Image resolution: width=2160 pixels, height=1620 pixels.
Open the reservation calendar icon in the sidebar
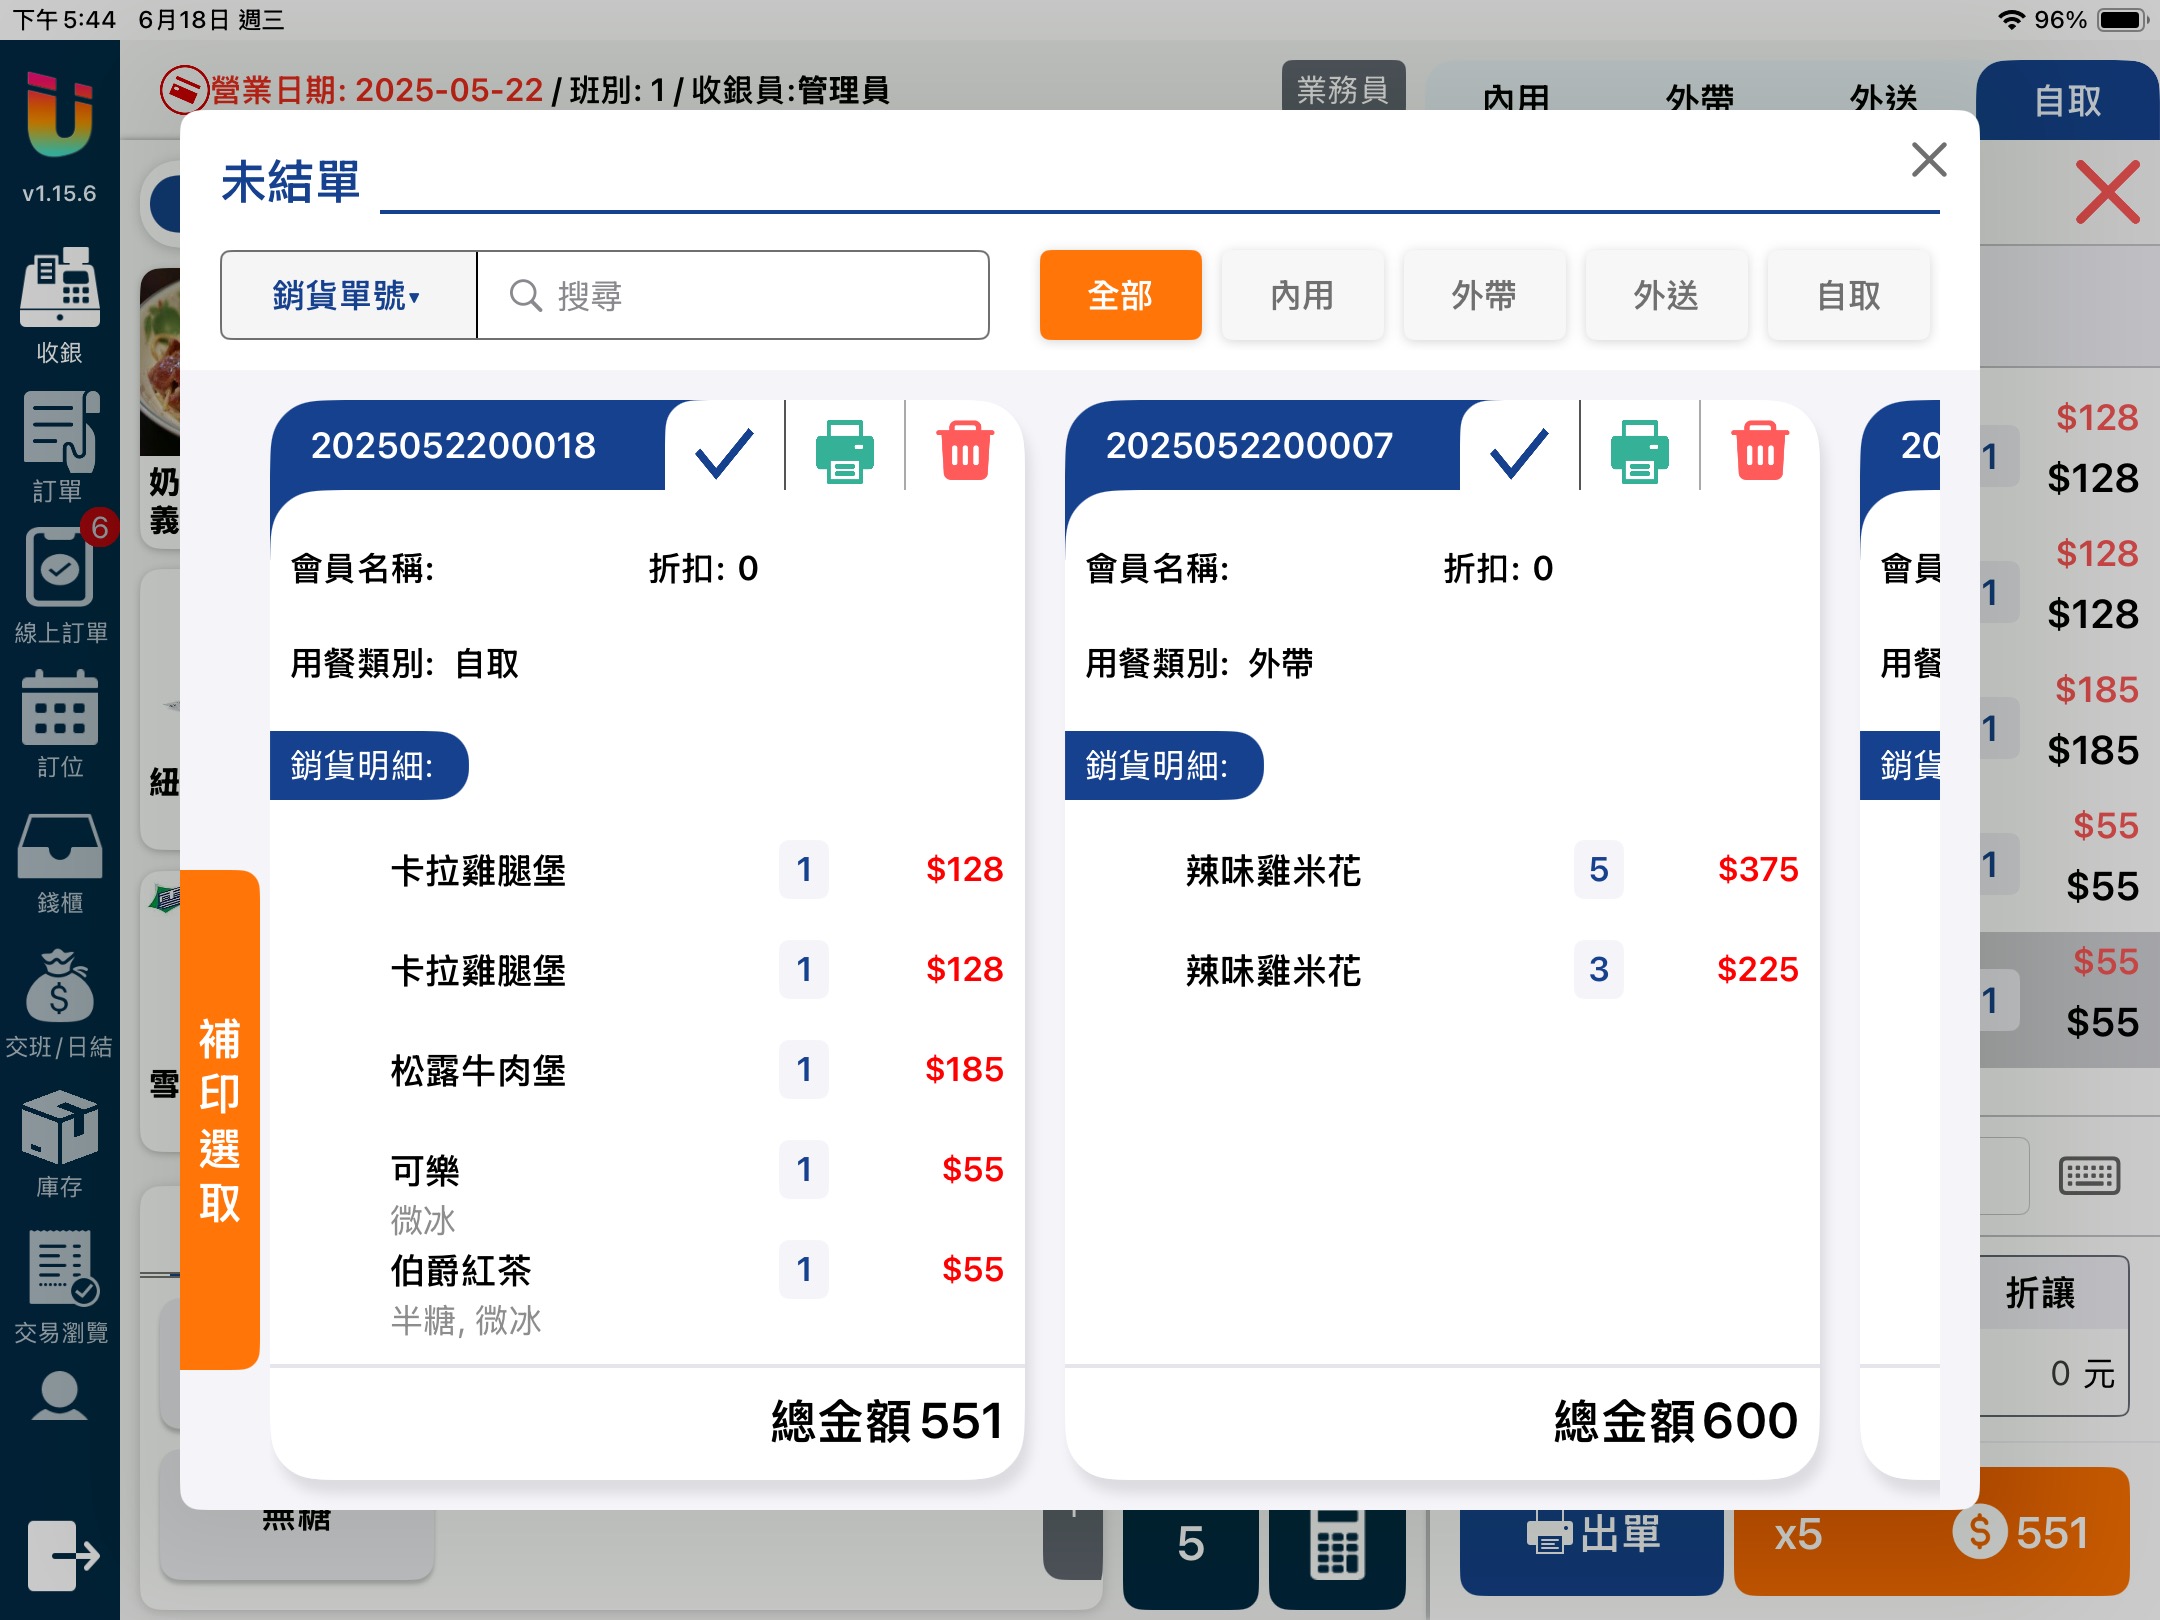tap(60, 710)
